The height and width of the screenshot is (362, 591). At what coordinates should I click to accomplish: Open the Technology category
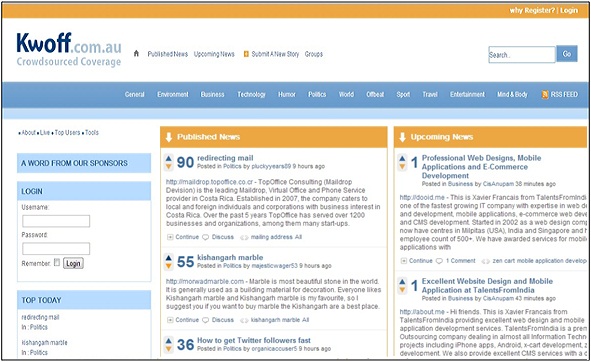(x=251, y=95)
